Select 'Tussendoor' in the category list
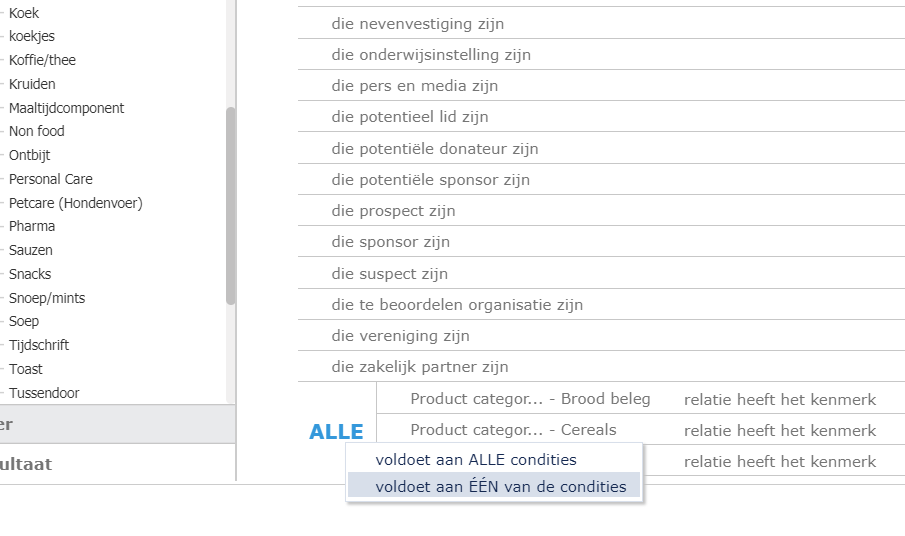The image size is (905, 536). [44, 393]
